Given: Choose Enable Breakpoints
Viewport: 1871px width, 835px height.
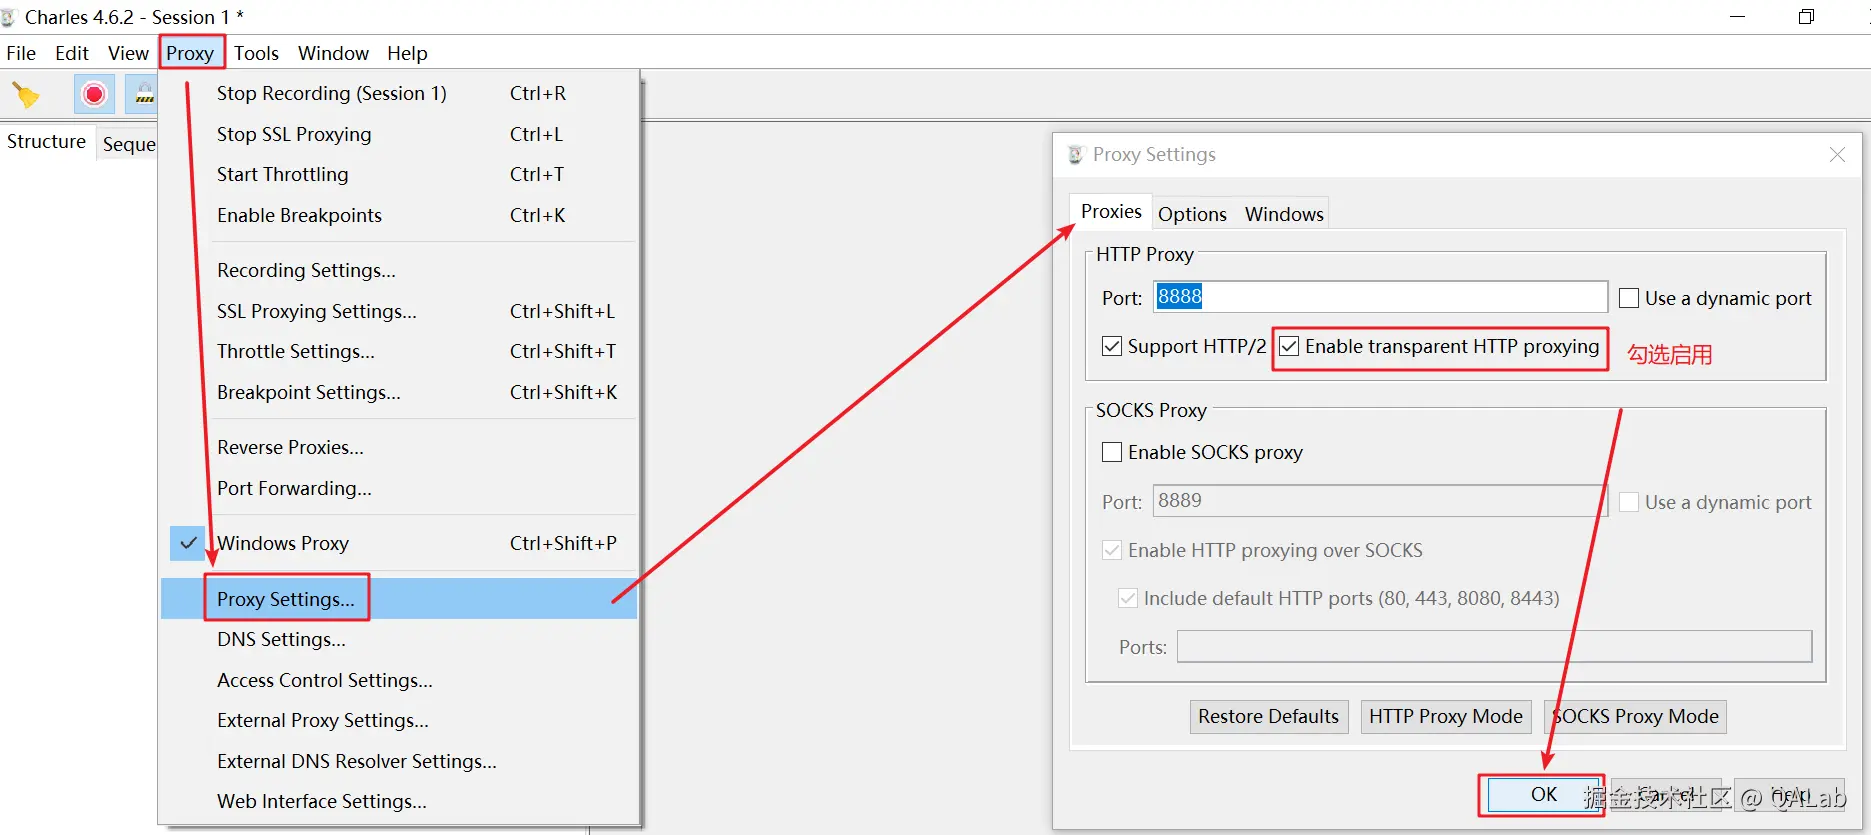Looking at the screenshot, I should pos(399,215).
